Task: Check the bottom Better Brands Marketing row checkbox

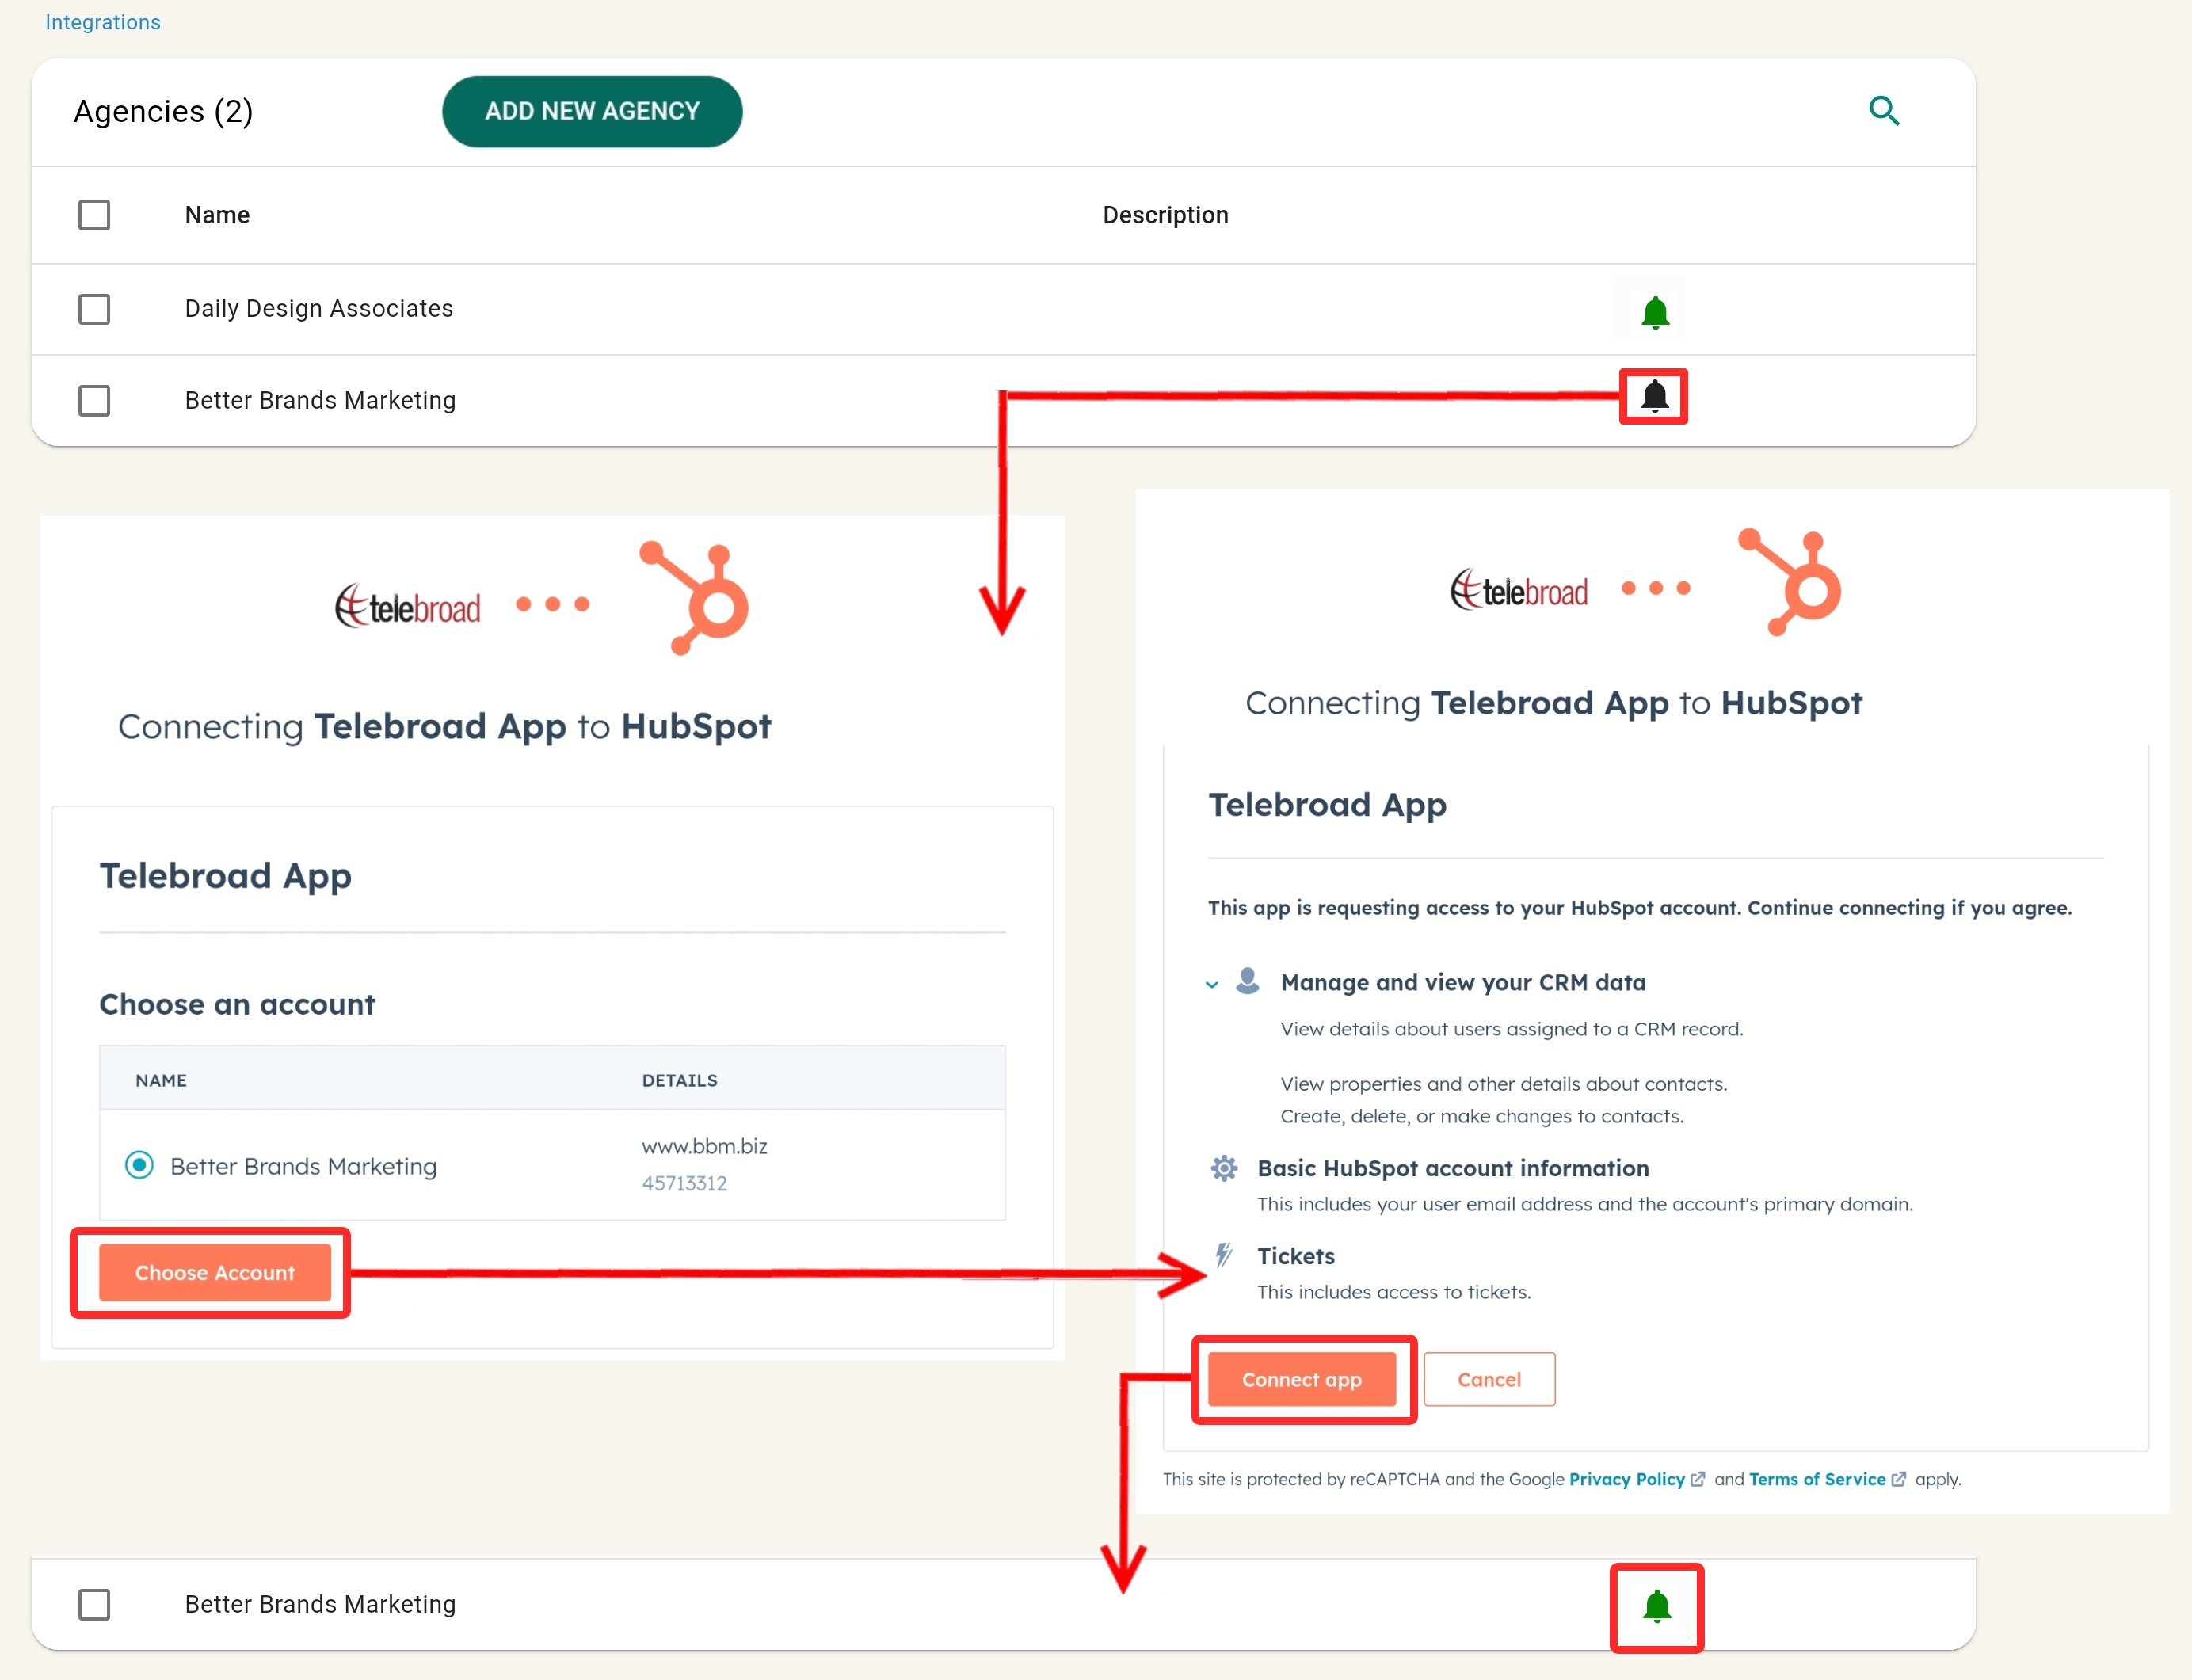Action: click(x=94, y=1604)
